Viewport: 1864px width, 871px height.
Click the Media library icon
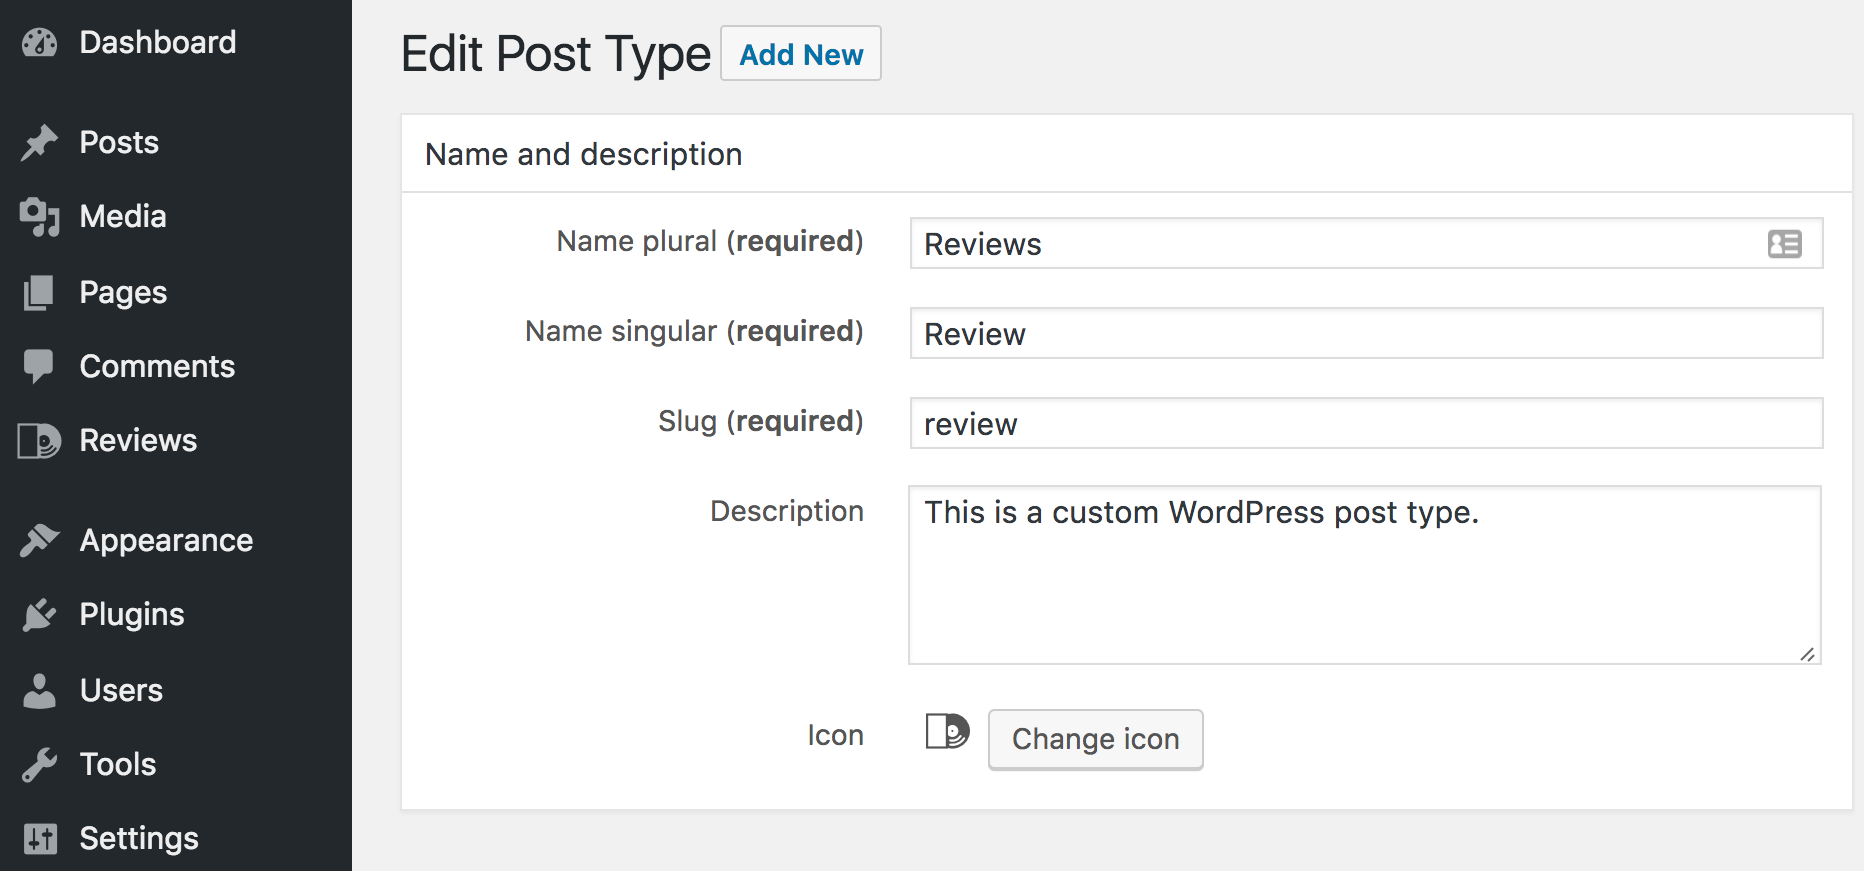[40, 217]
